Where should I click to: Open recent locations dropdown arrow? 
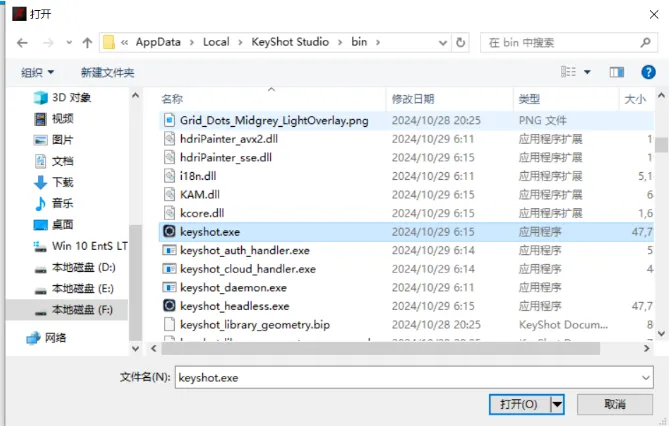69,43
